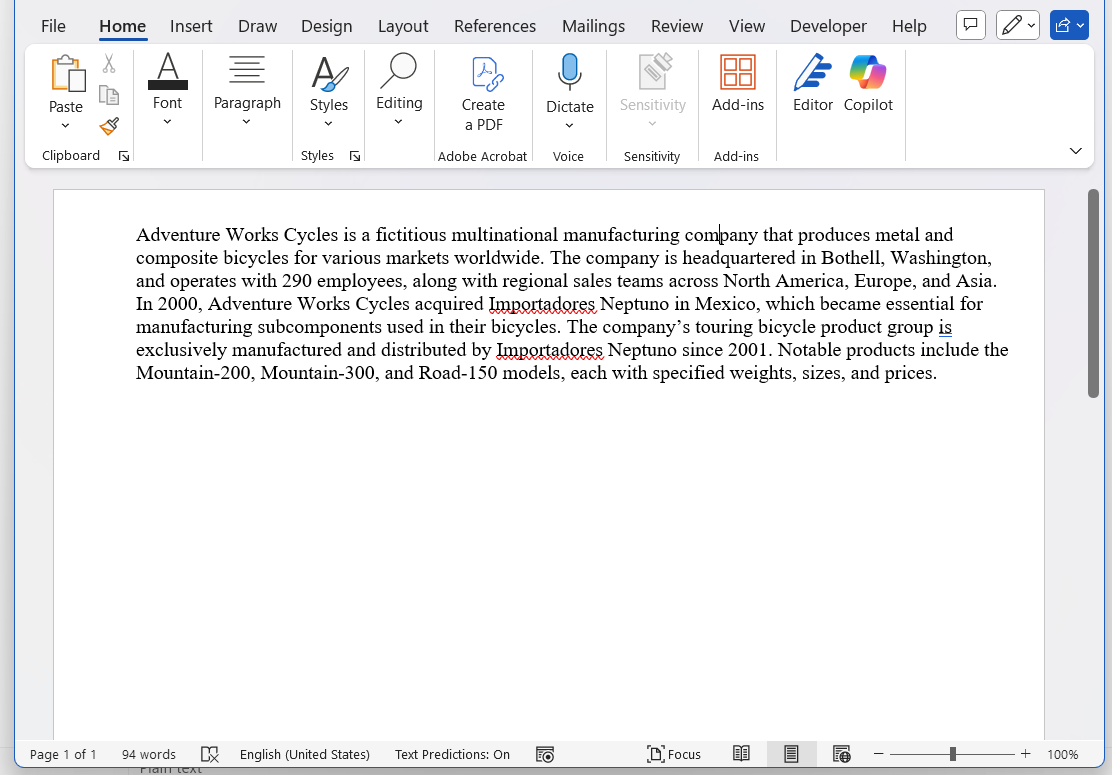The height and width of the screenshot is (775, 1112).
Task: Expand the Paste options dropdown
Action: (65, 125)
